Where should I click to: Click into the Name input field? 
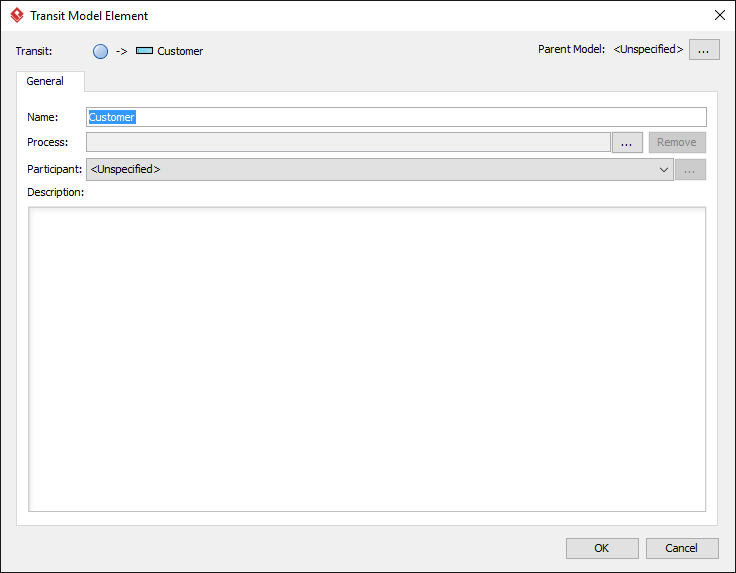pyautogui.click(x=396, y=117)
